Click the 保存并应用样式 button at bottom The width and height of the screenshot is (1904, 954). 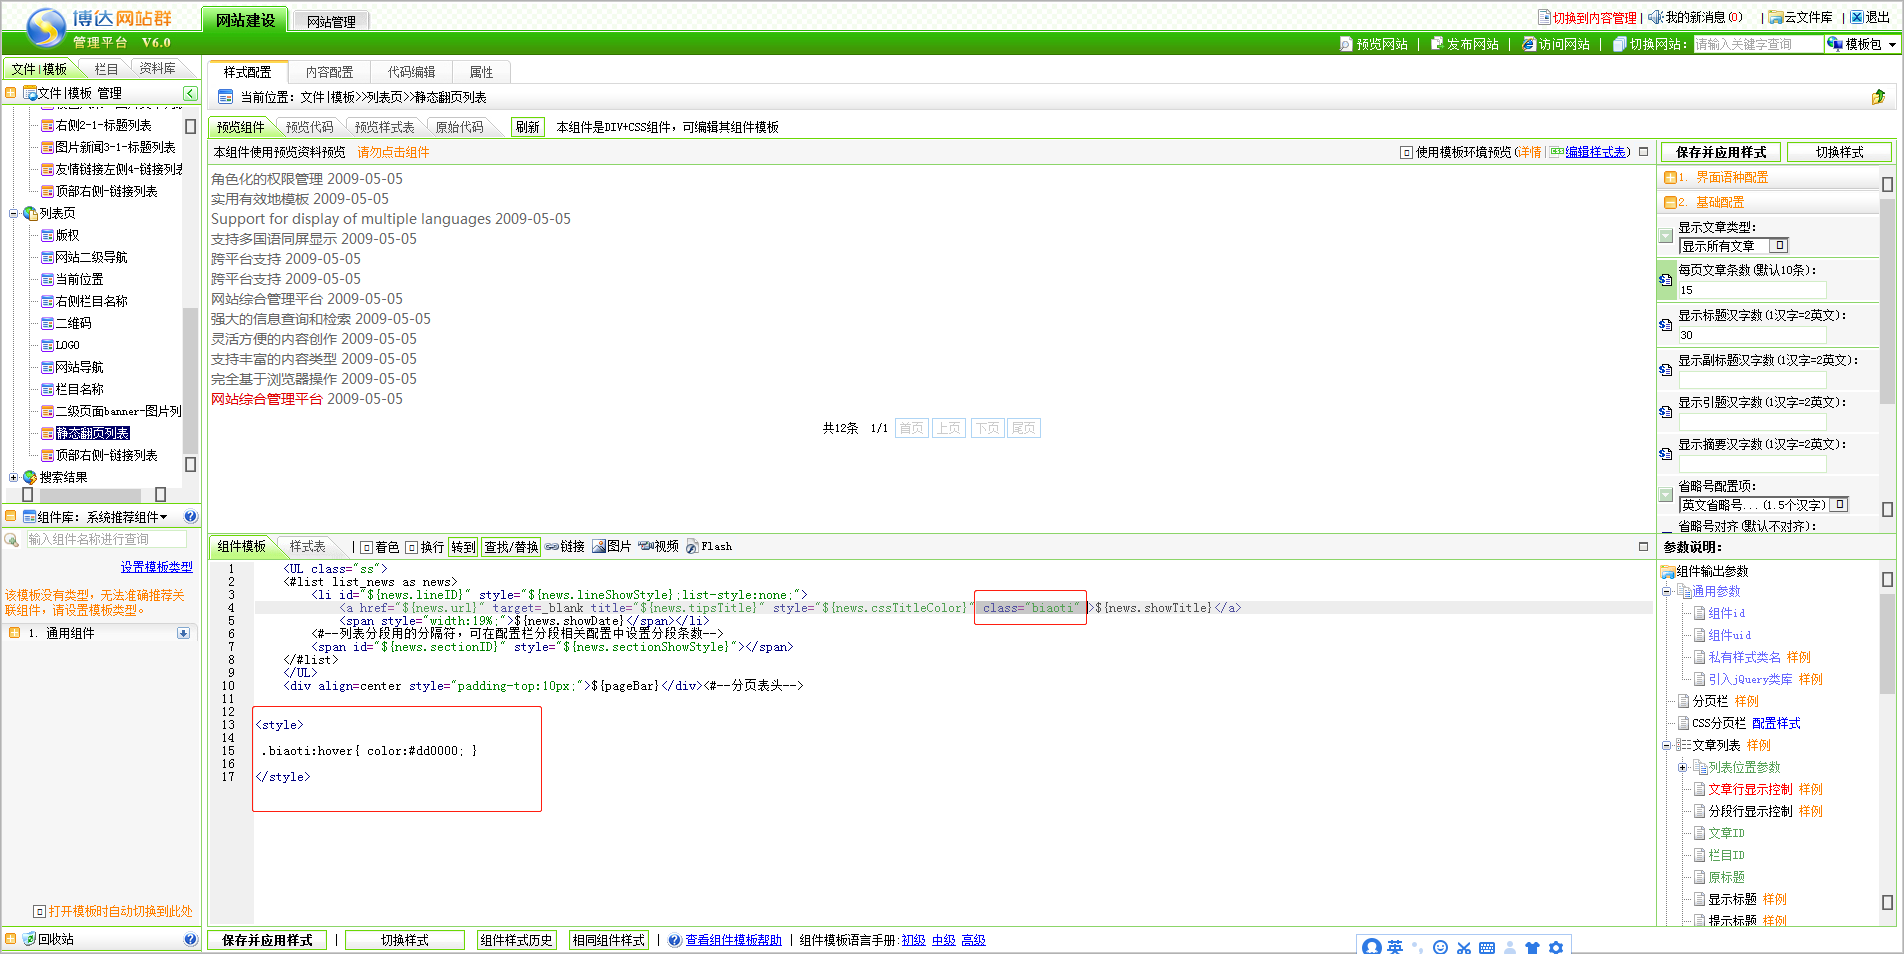(267, 940)
